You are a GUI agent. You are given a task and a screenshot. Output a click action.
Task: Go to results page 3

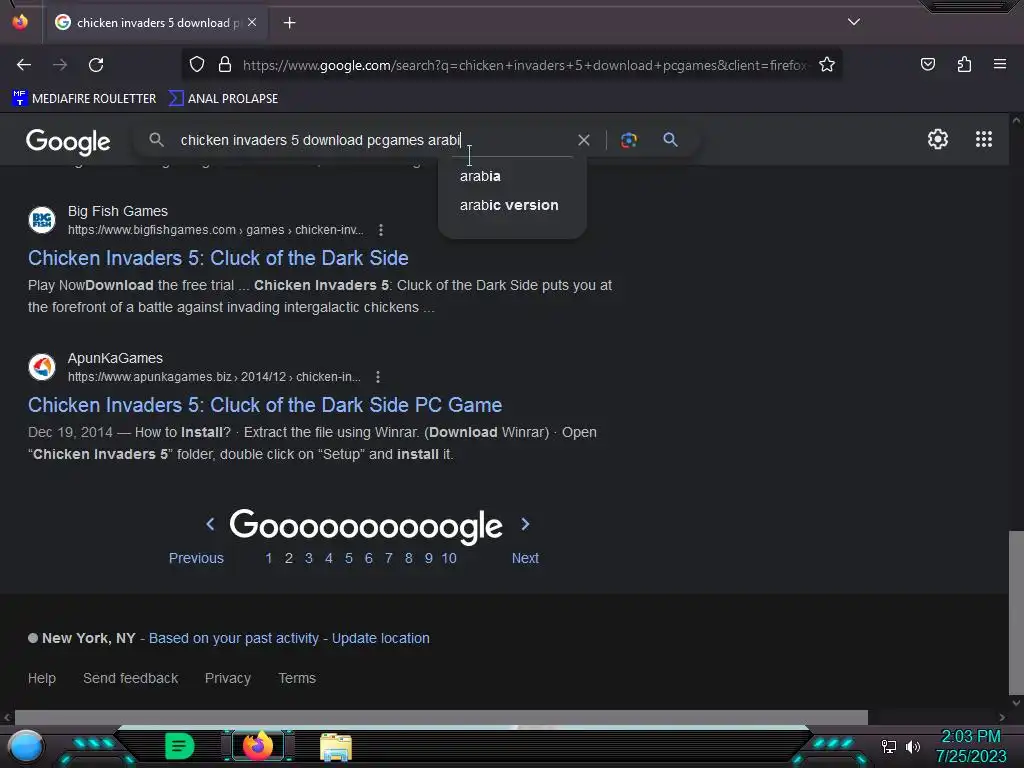coord(309,558)
